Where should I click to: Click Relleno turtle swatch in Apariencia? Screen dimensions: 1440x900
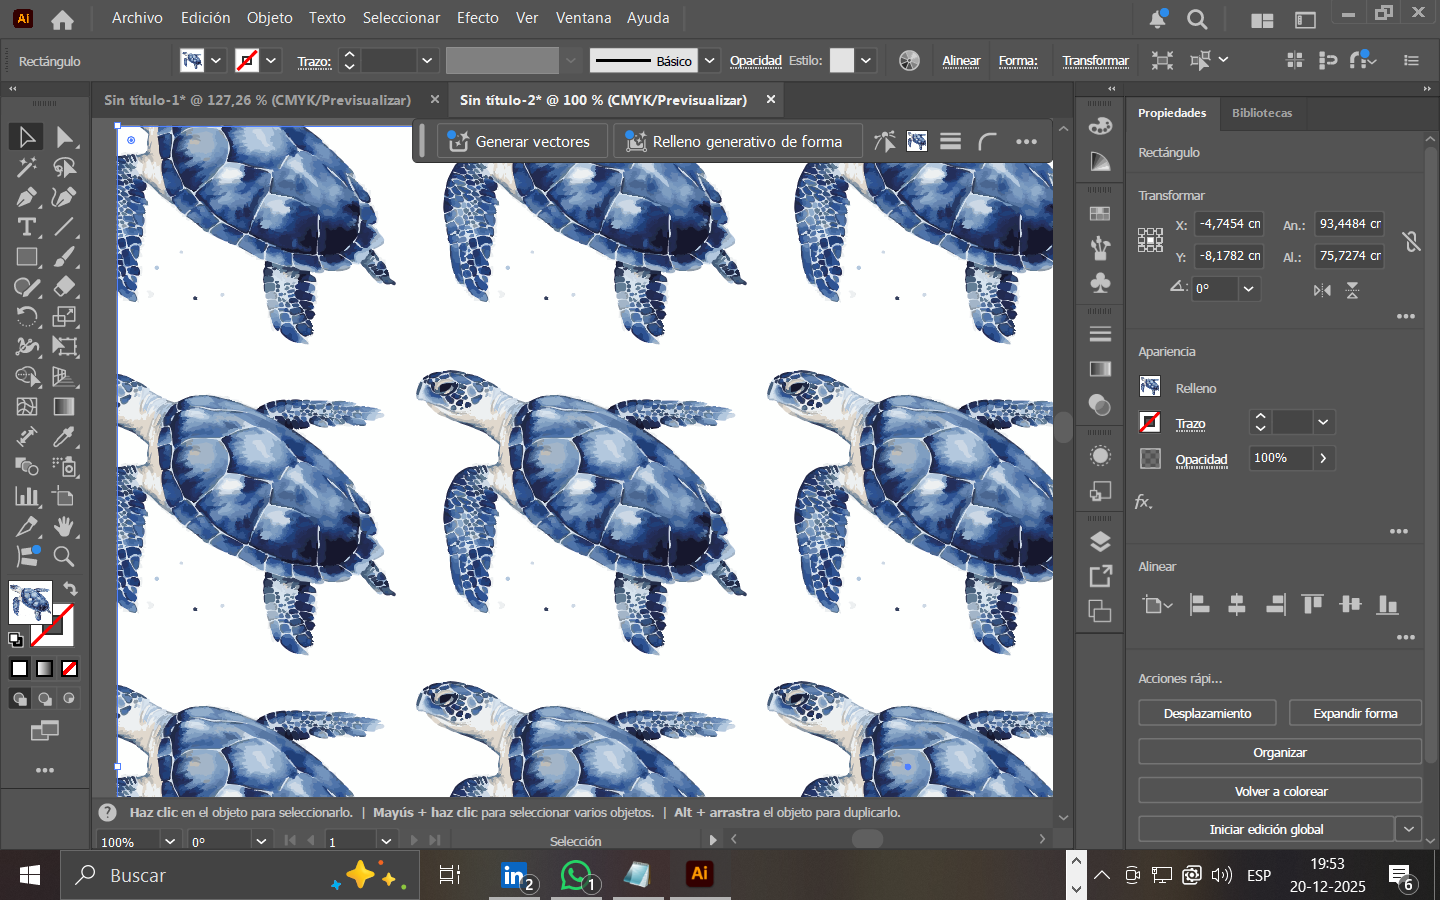coord(1150,387)
